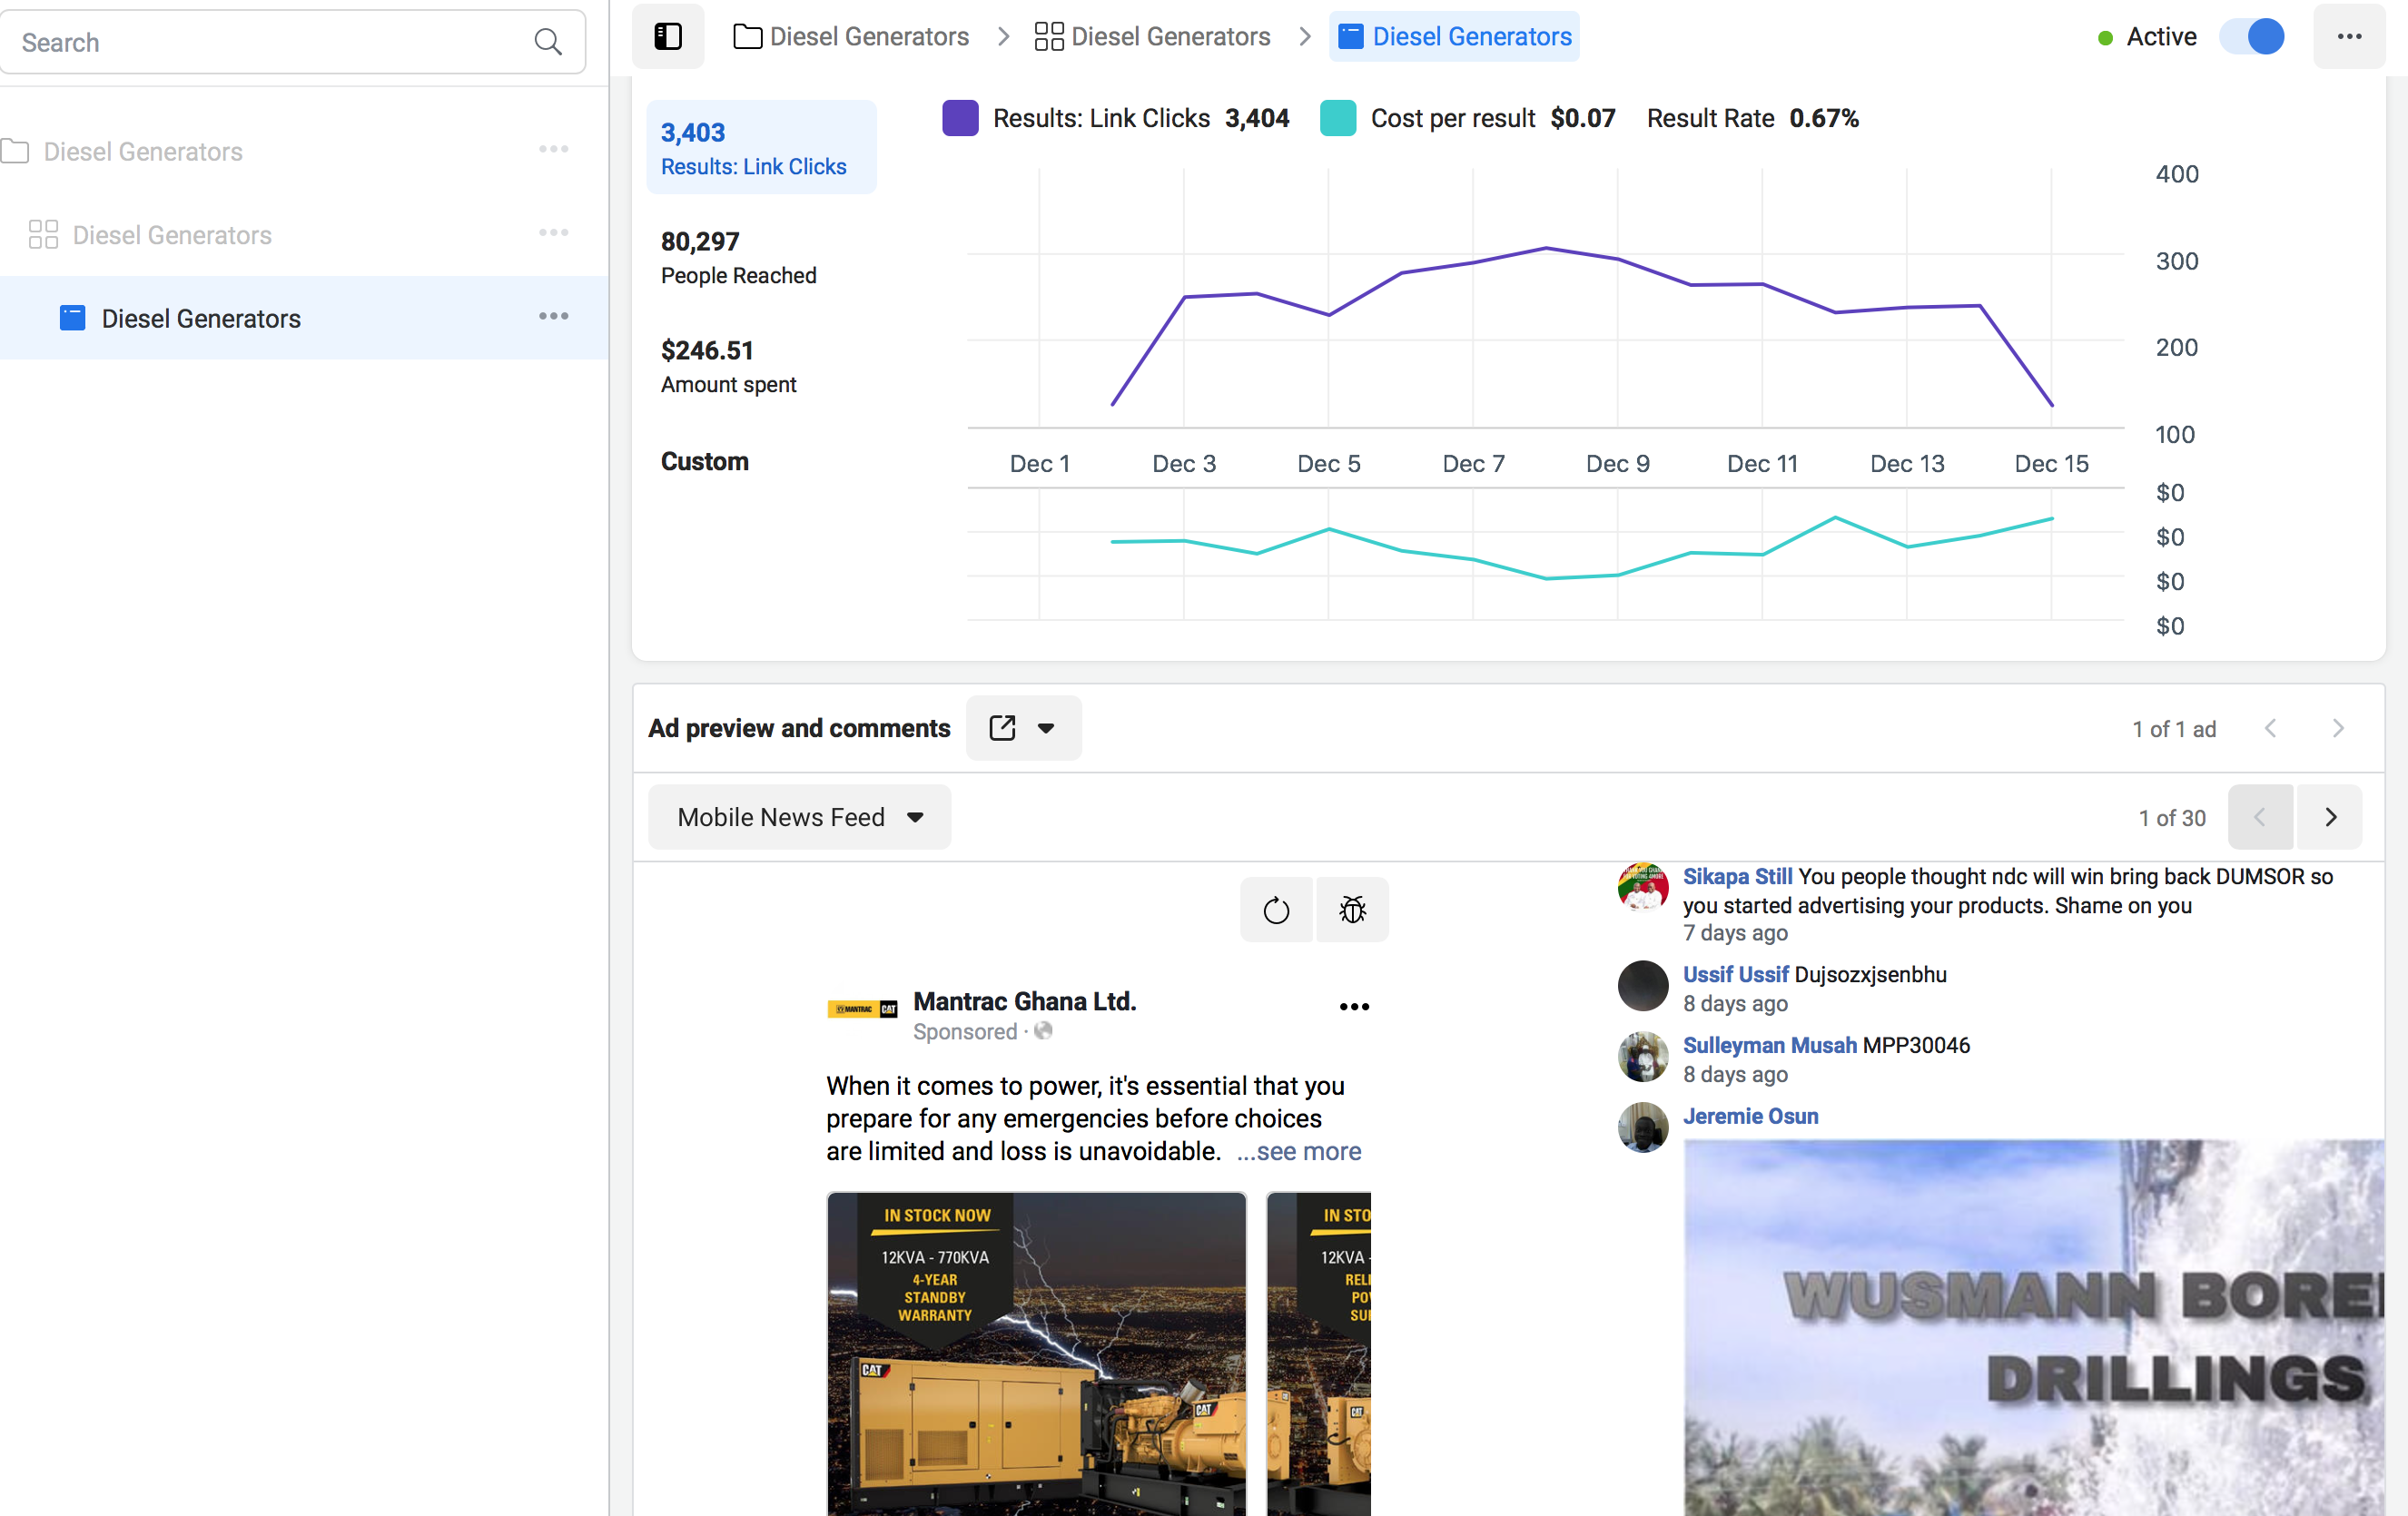
Task: Select Diesel Generators campaign in sidebar
Action: tap(143, 151)
